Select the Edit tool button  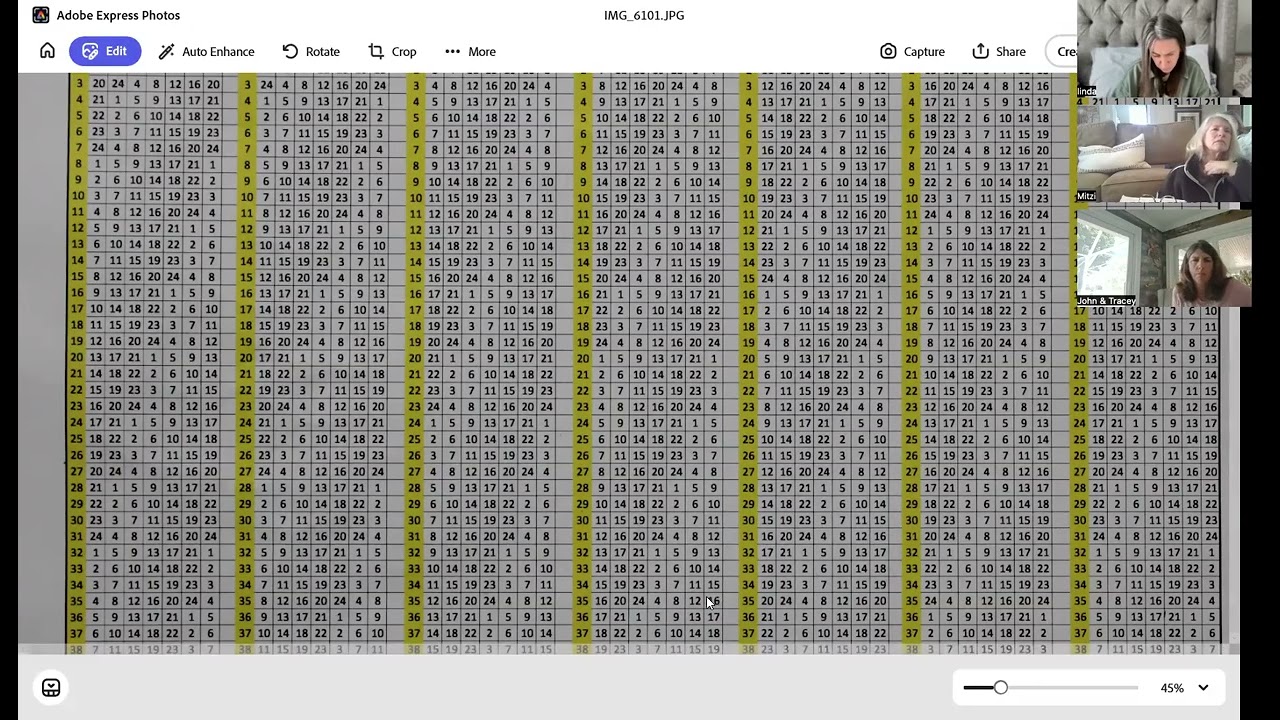pyautogui.click(x=105, y=51)
